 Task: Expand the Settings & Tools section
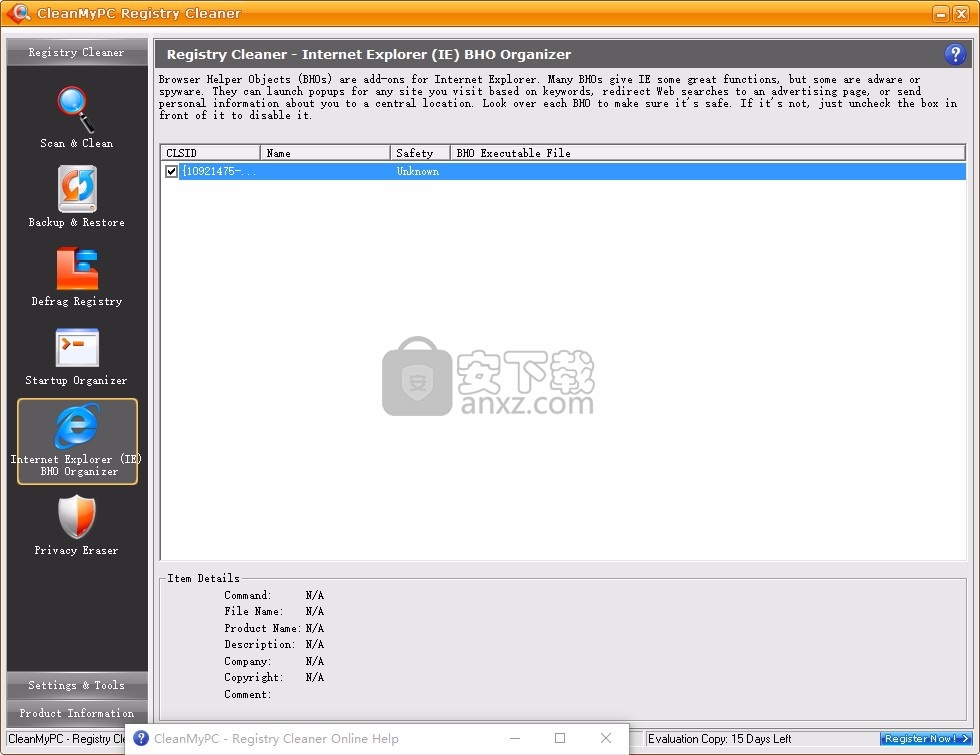[77, 685]
